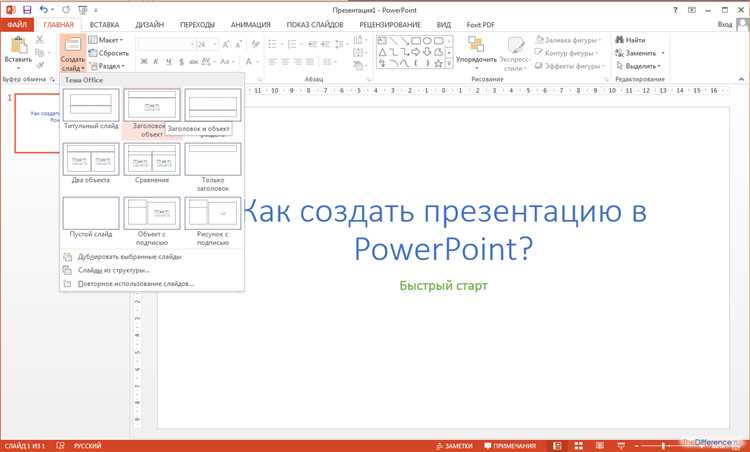Switch to the ВСТАВКА tab
This screenshot has width=750, height=452.
tap(104, 24)
